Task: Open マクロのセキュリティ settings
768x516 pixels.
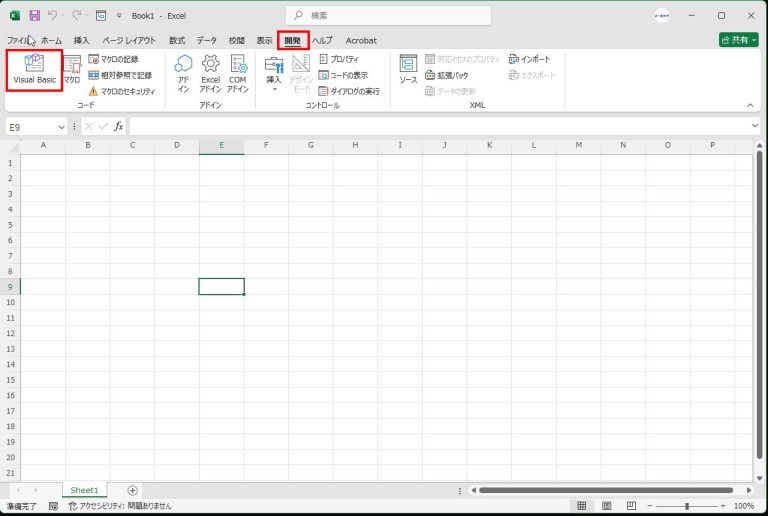Action: coord(121,91)
